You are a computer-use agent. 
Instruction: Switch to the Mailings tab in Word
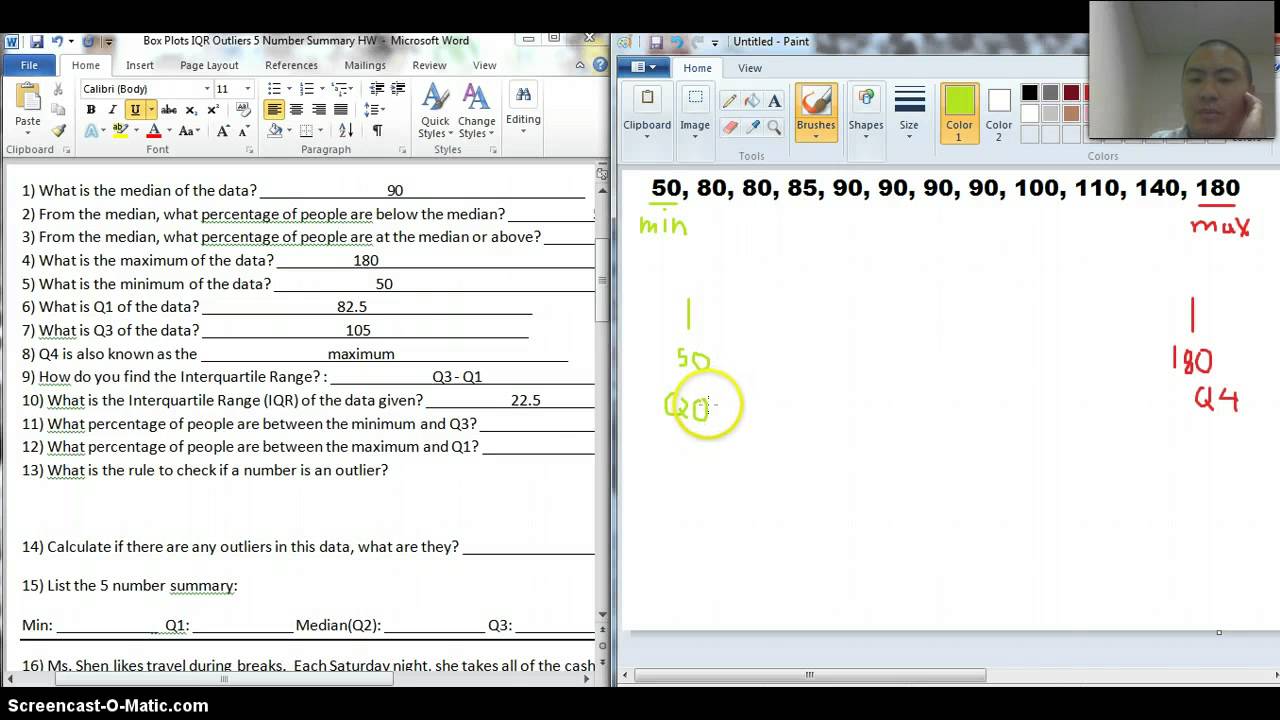[x=365, y=65]
